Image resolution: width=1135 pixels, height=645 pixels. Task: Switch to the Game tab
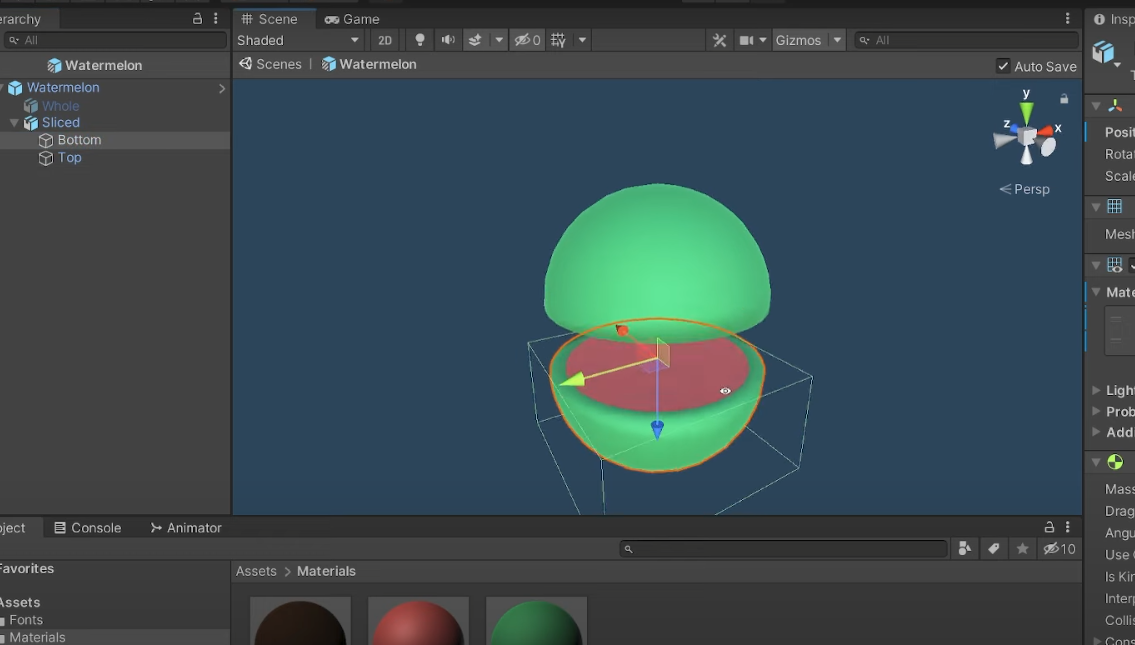click(x=353, y=19)
